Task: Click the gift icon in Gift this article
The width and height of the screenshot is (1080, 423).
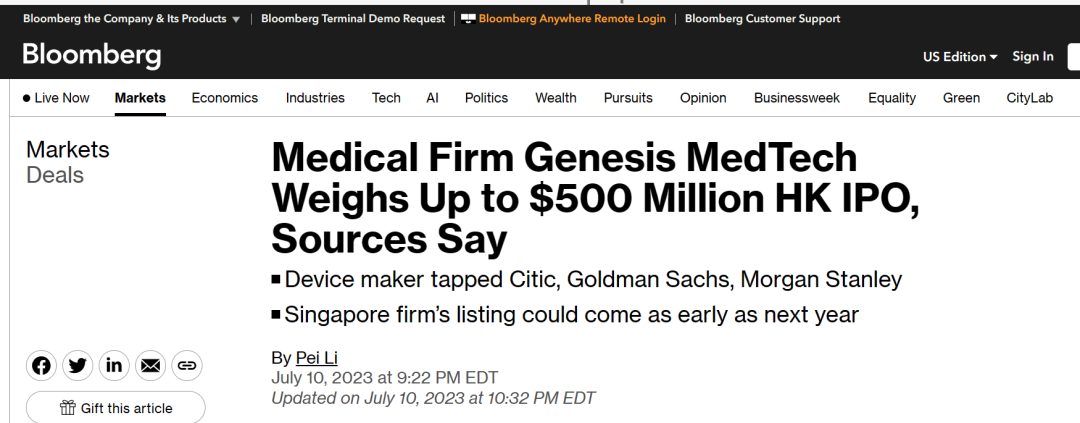Action: point(68,408)
